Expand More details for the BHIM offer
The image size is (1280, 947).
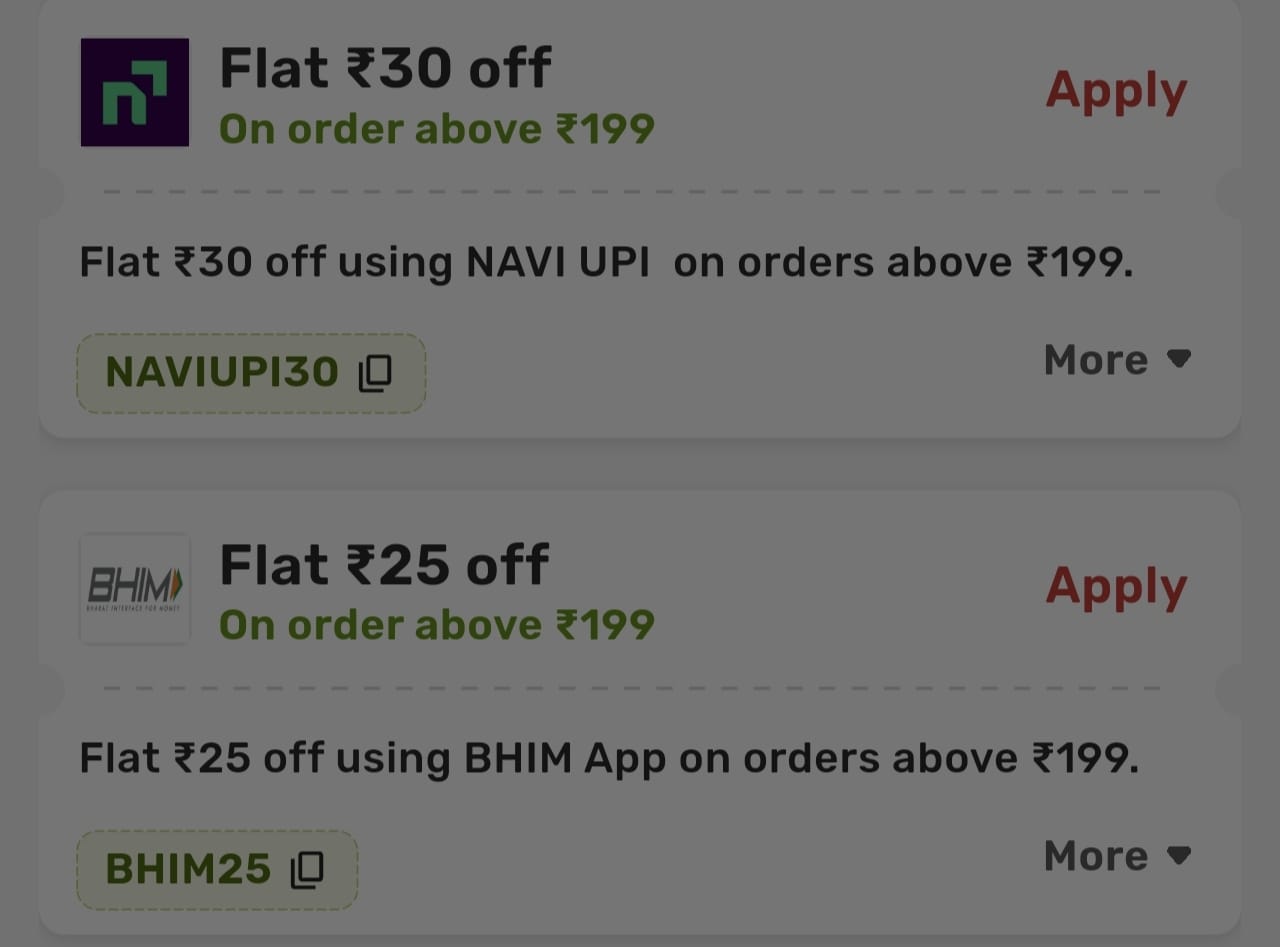(x=1096, y=856)
